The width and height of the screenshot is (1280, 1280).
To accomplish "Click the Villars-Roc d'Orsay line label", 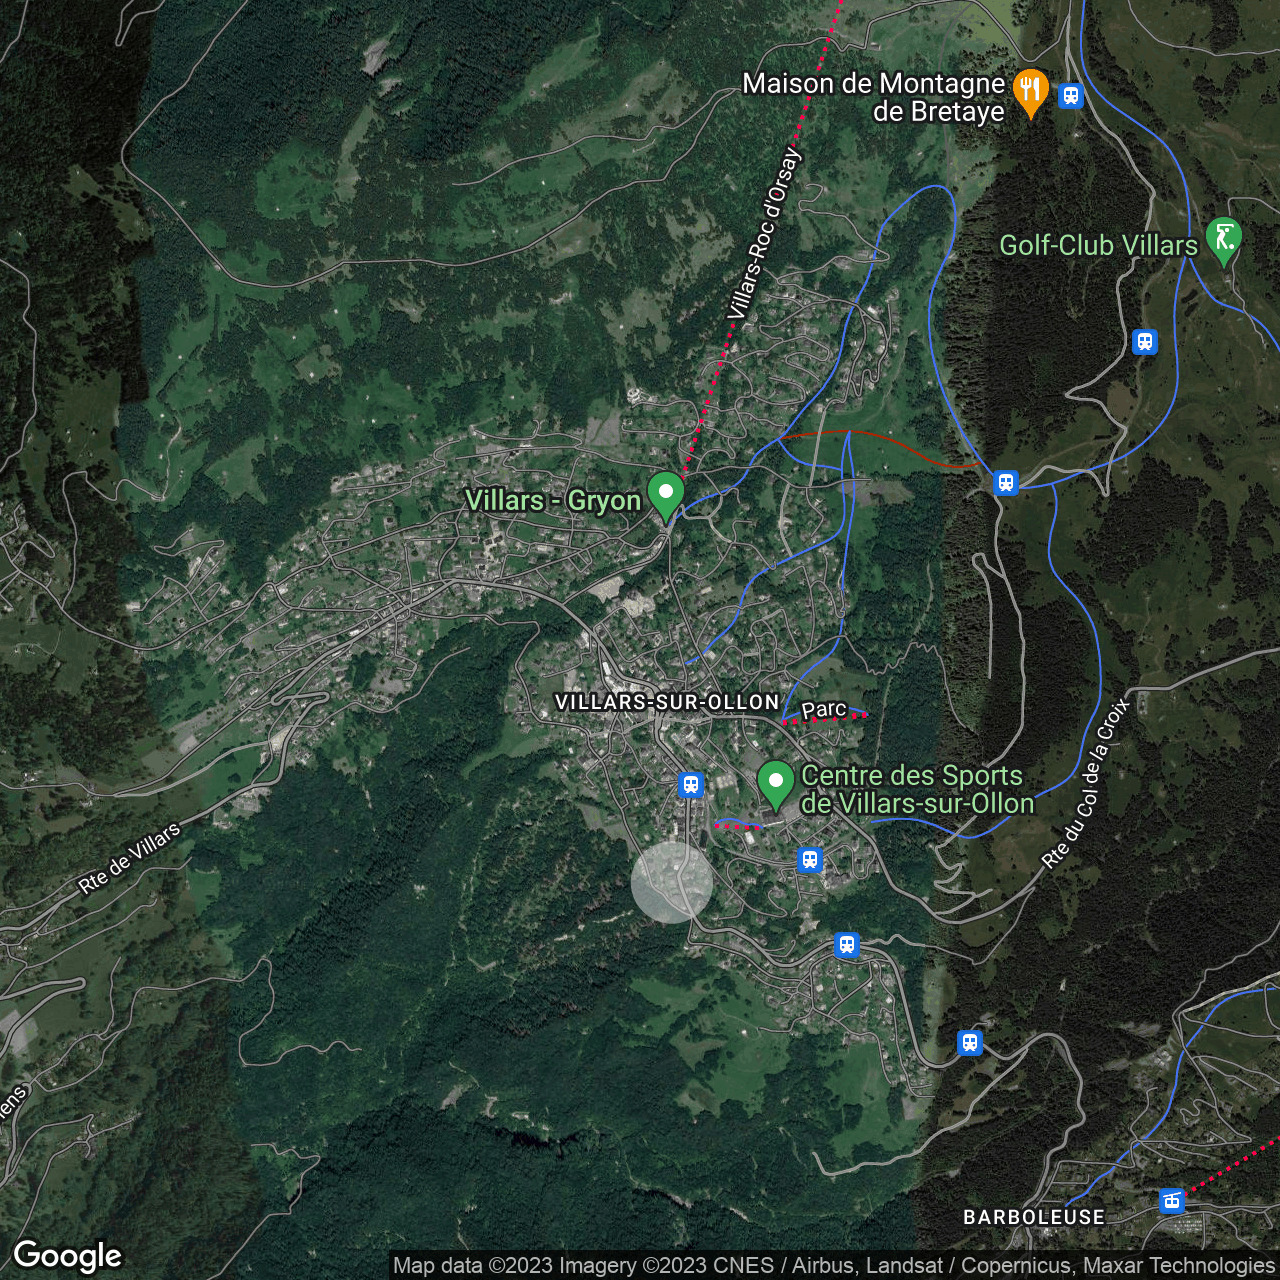I will pyautogui.click(x=764, y=234).
